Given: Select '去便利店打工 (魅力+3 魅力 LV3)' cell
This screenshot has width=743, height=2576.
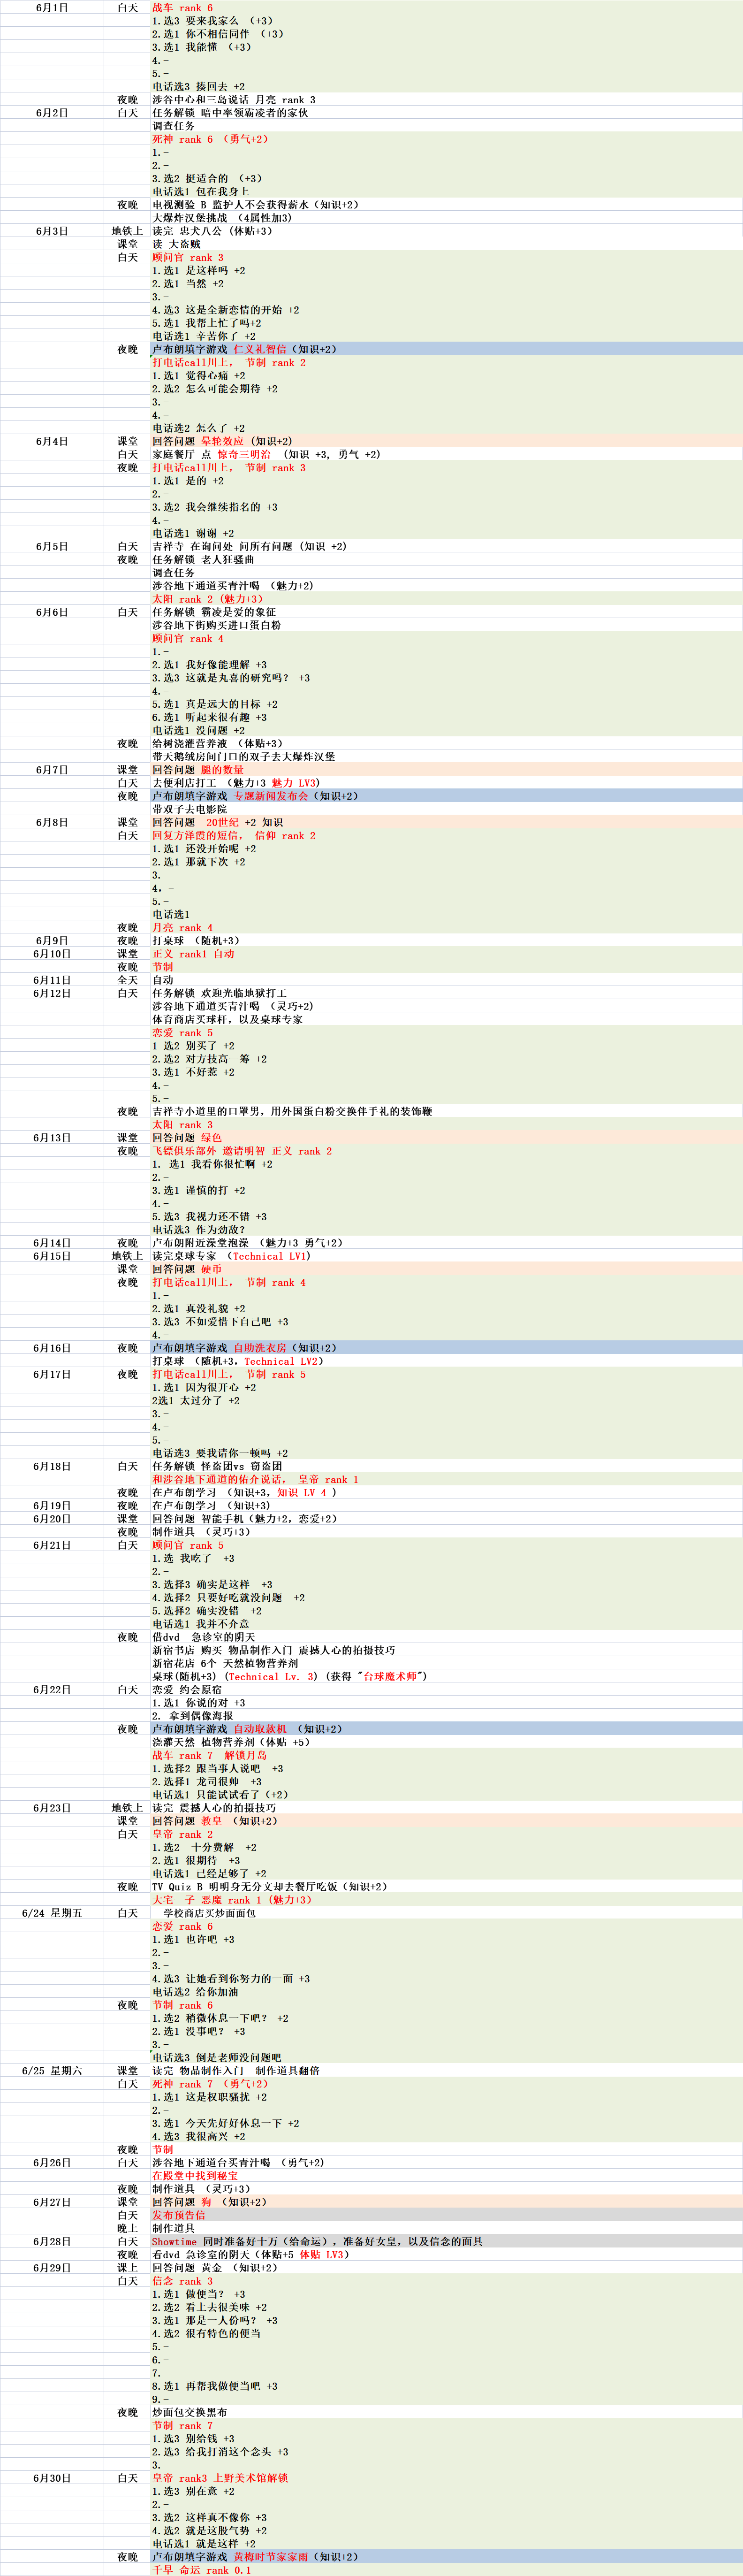Looking at the screenshot, I should point(446,782).
